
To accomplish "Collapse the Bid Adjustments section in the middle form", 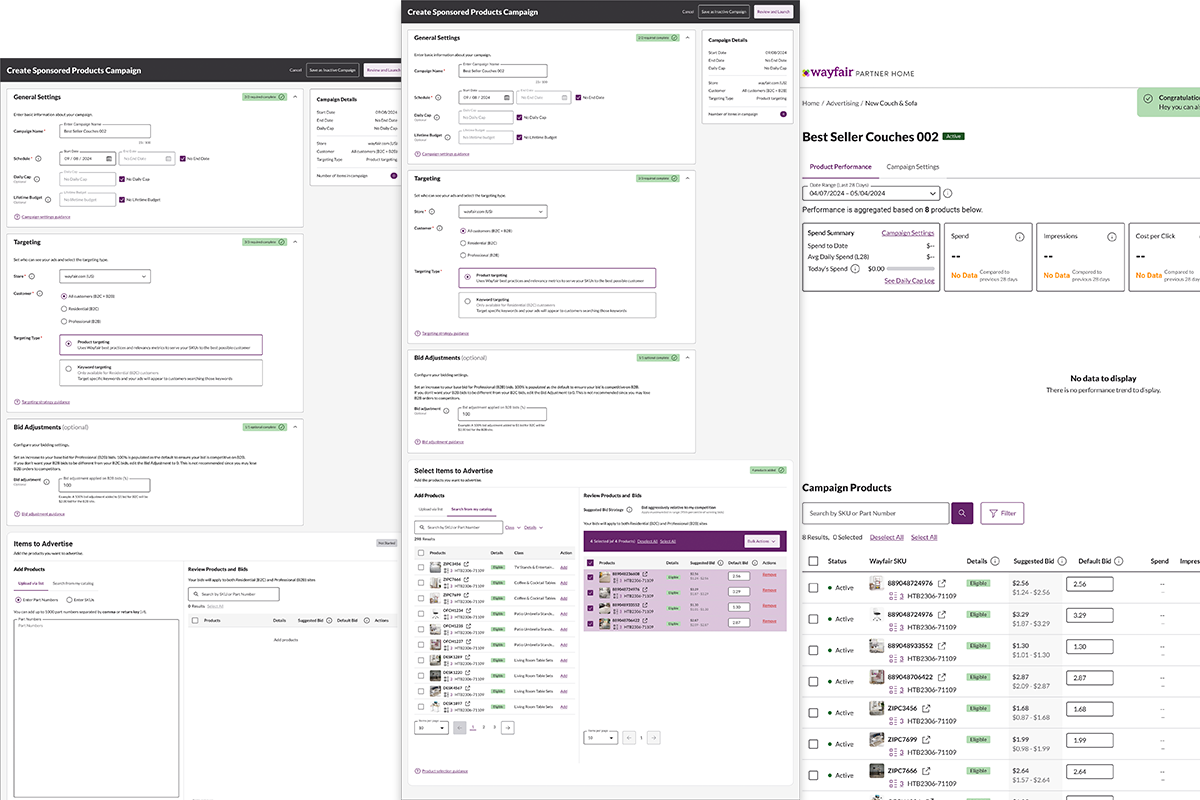I will [x=688, y=357].
